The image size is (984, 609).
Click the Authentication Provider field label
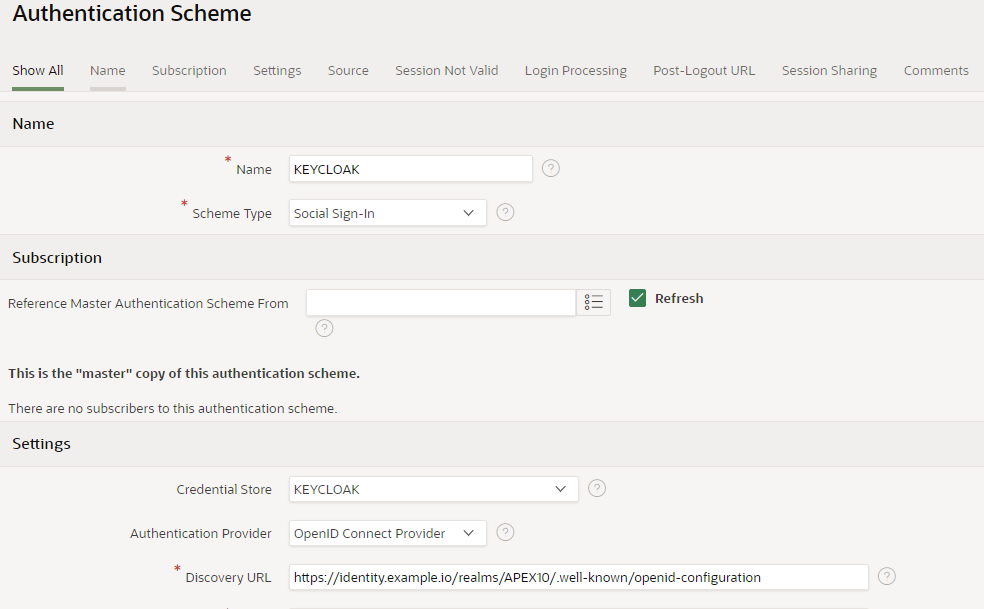(x=201, y=533)
